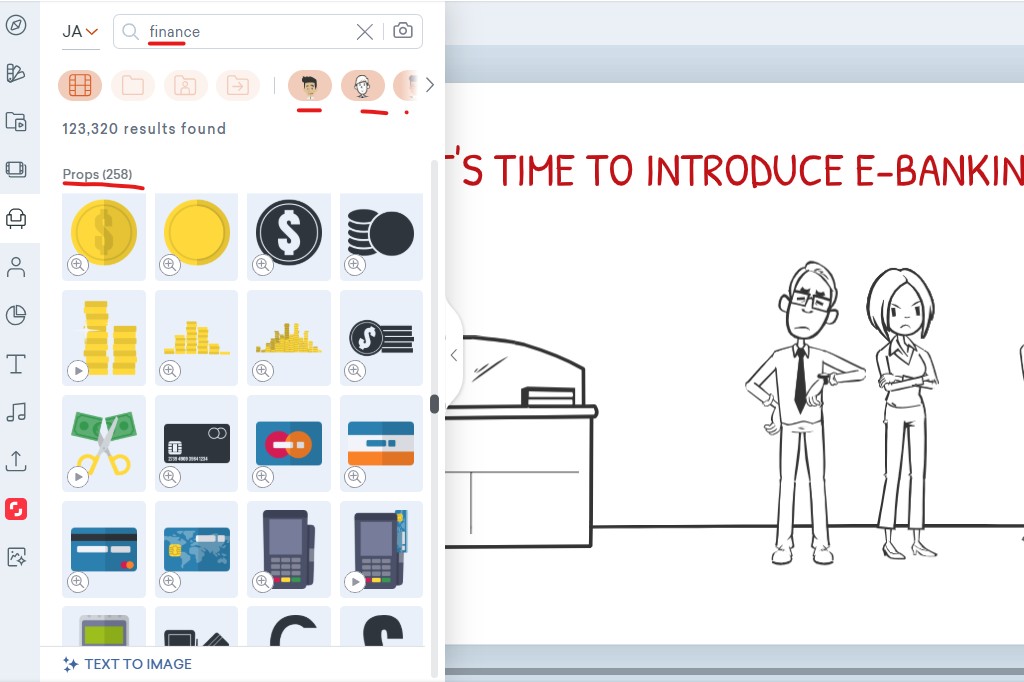Click the Props (258) section heading

point(97,174)
